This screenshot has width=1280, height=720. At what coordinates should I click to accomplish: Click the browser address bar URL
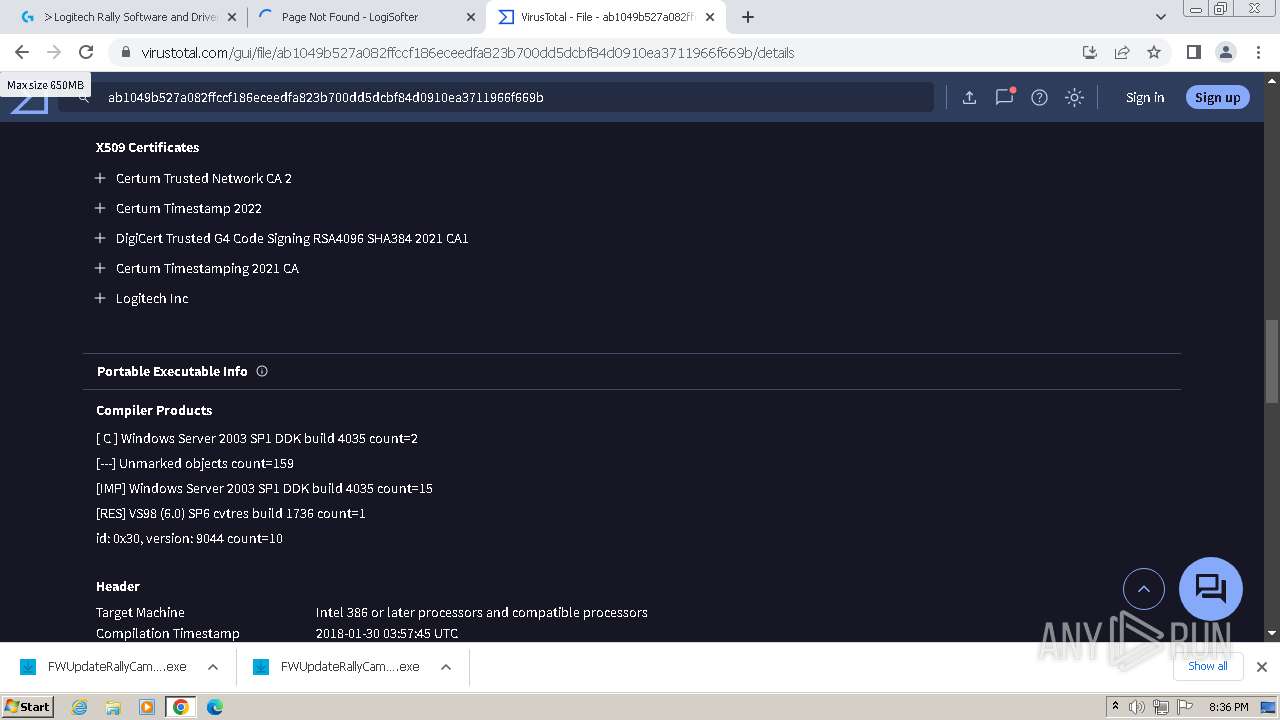[467, 53]
